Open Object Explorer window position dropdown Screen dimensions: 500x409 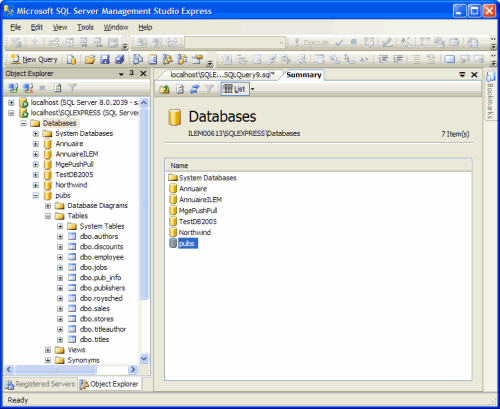click(x=121, y=74)
